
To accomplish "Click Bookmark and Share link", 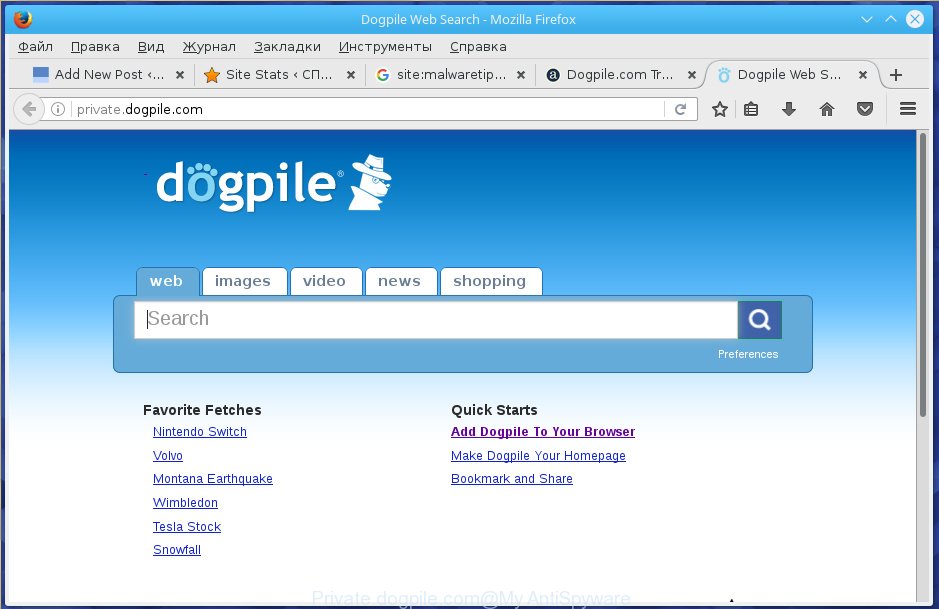I will pyautogui.click(x=512, y=479).
